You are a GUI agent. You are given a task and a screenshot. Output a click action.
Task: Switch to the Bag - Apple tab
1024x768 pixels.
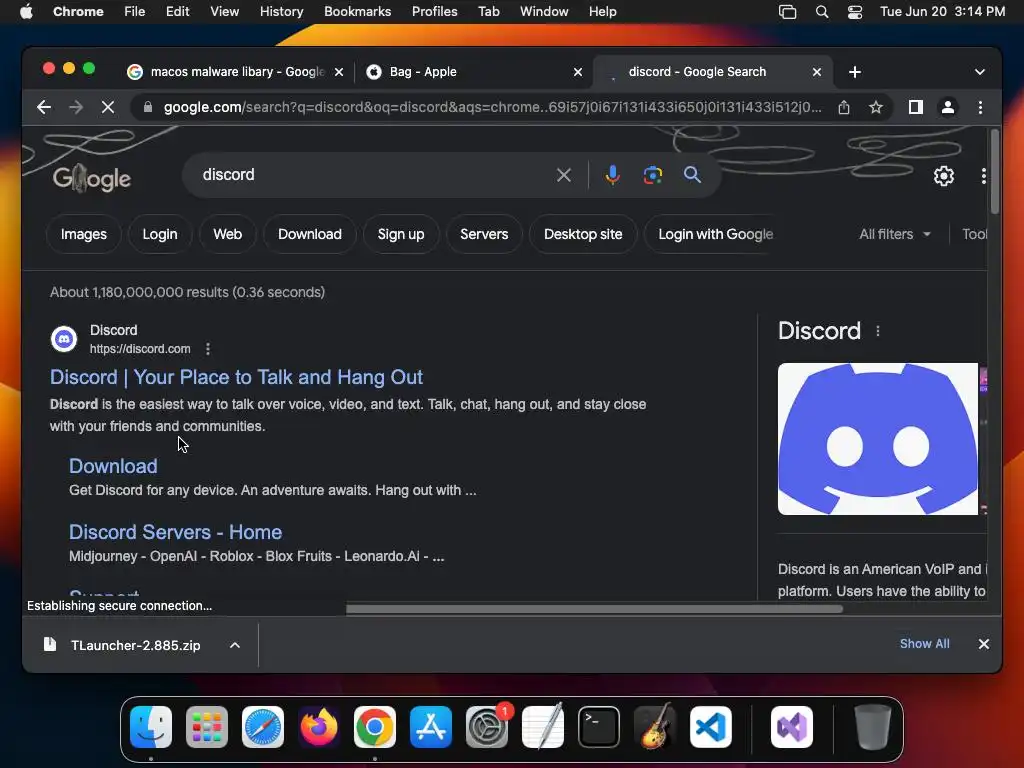(472, 72)
